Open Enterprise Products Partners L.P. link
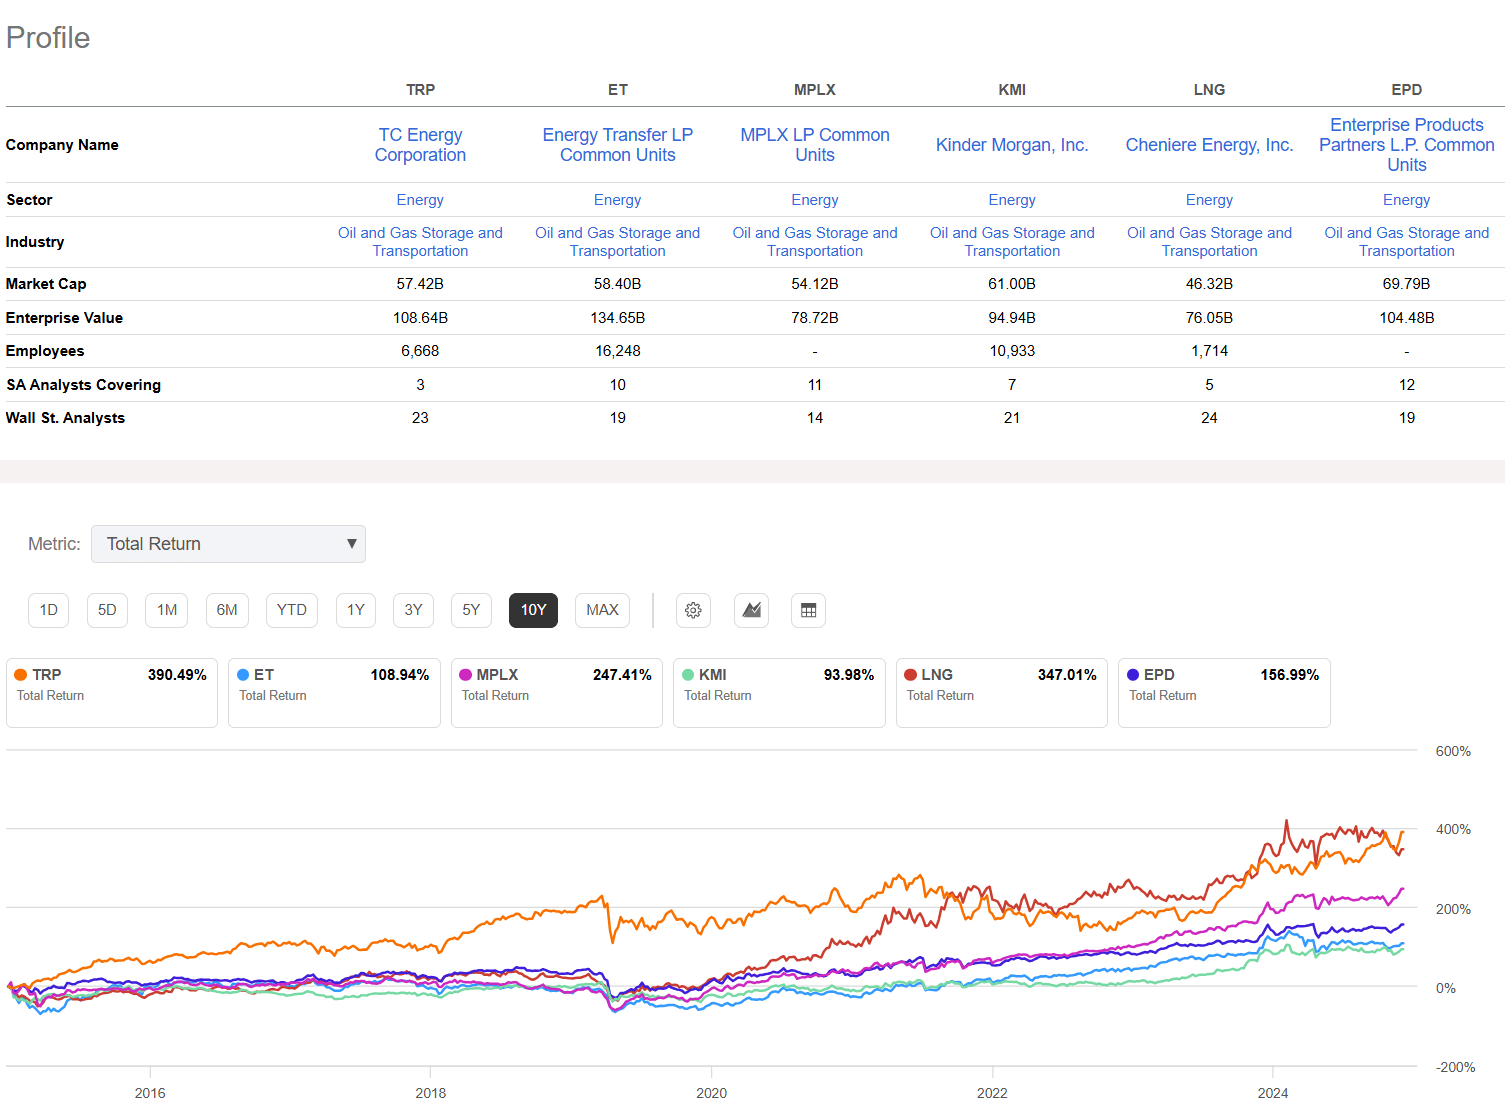The height and width of the screenshot is (1113, 1505). coord(1406,145)
